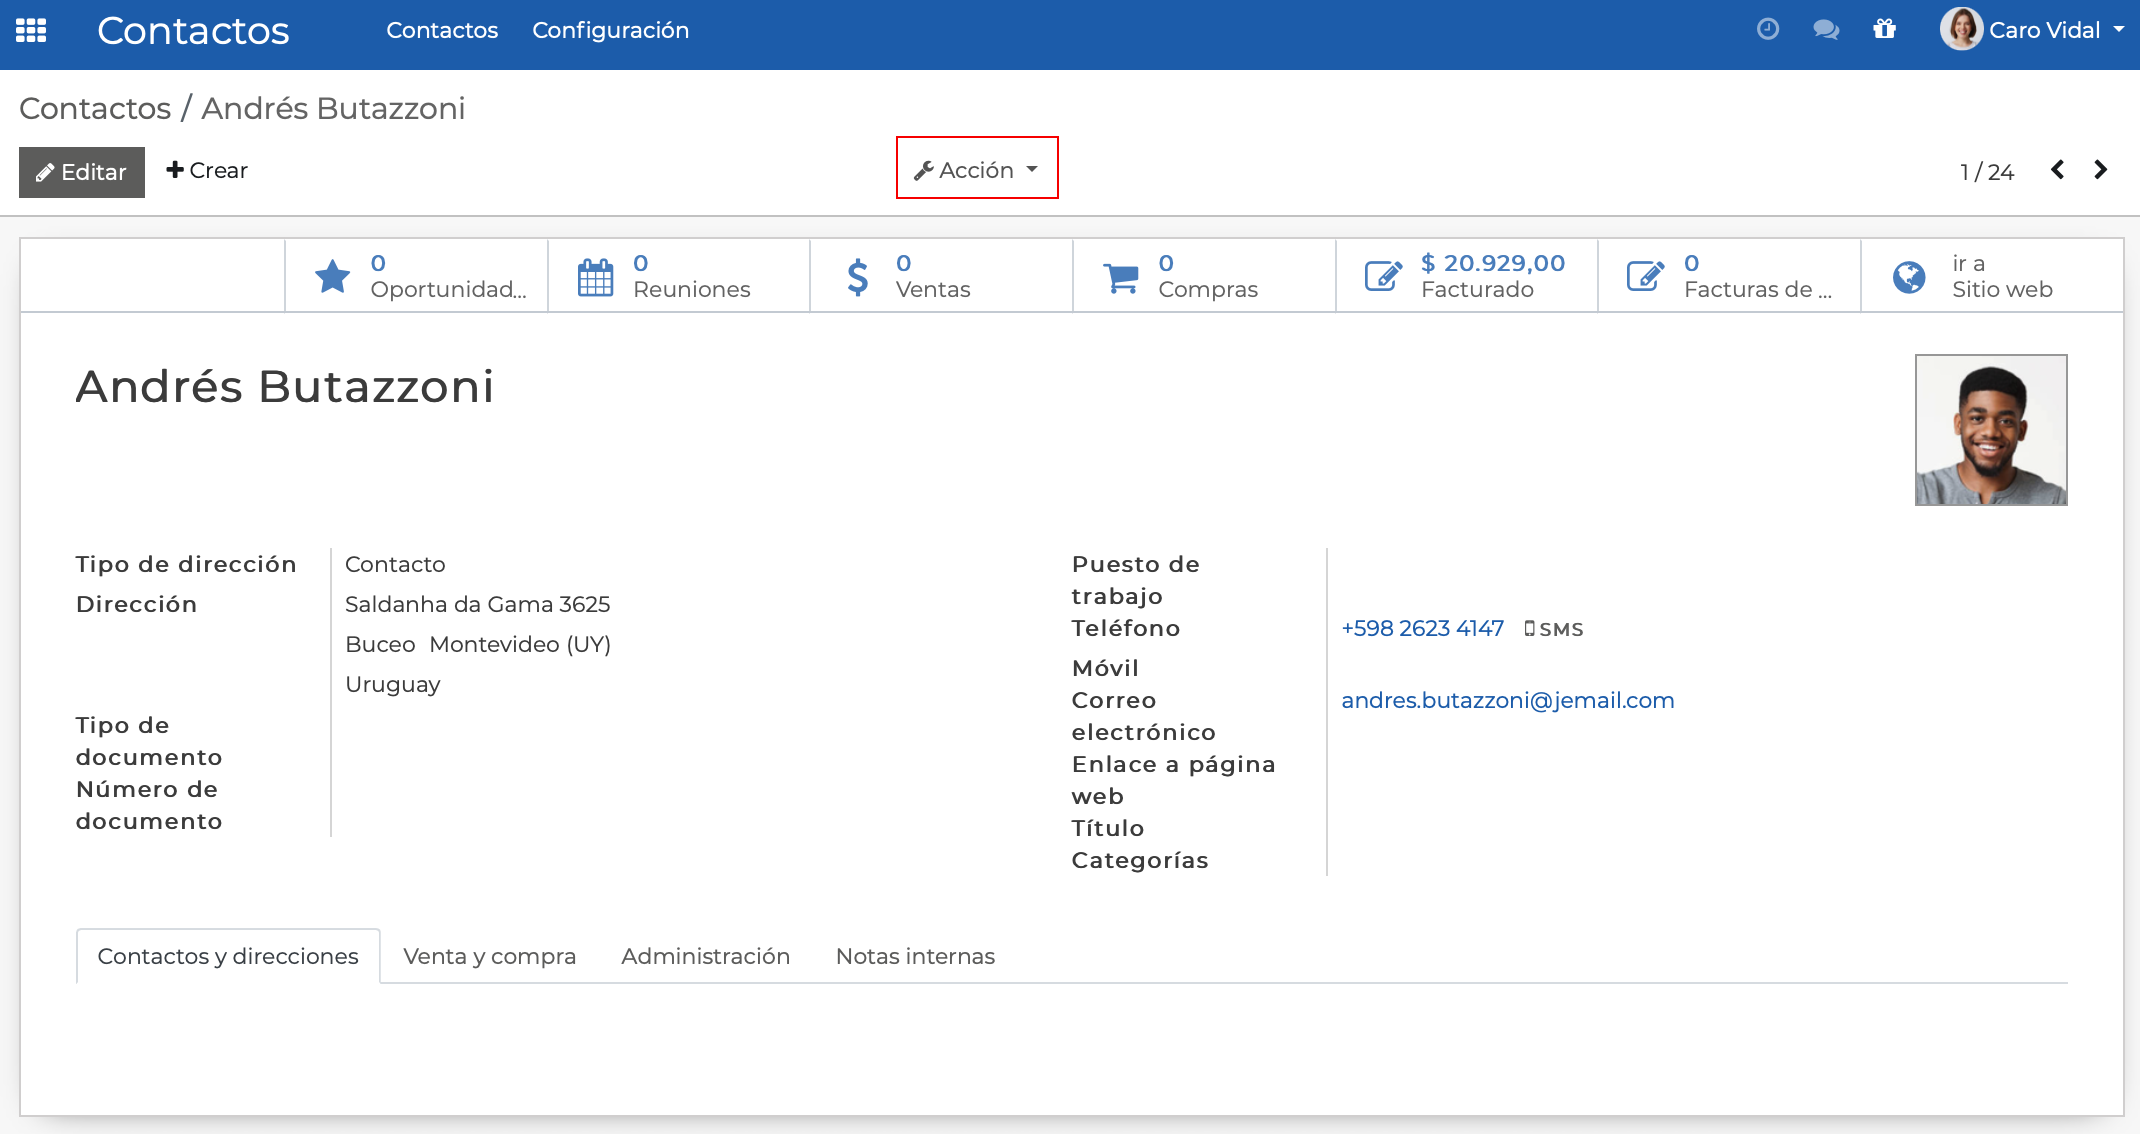Send a text using the SMS icon
2140x1134 pixels.
[x=1554, y=629]
